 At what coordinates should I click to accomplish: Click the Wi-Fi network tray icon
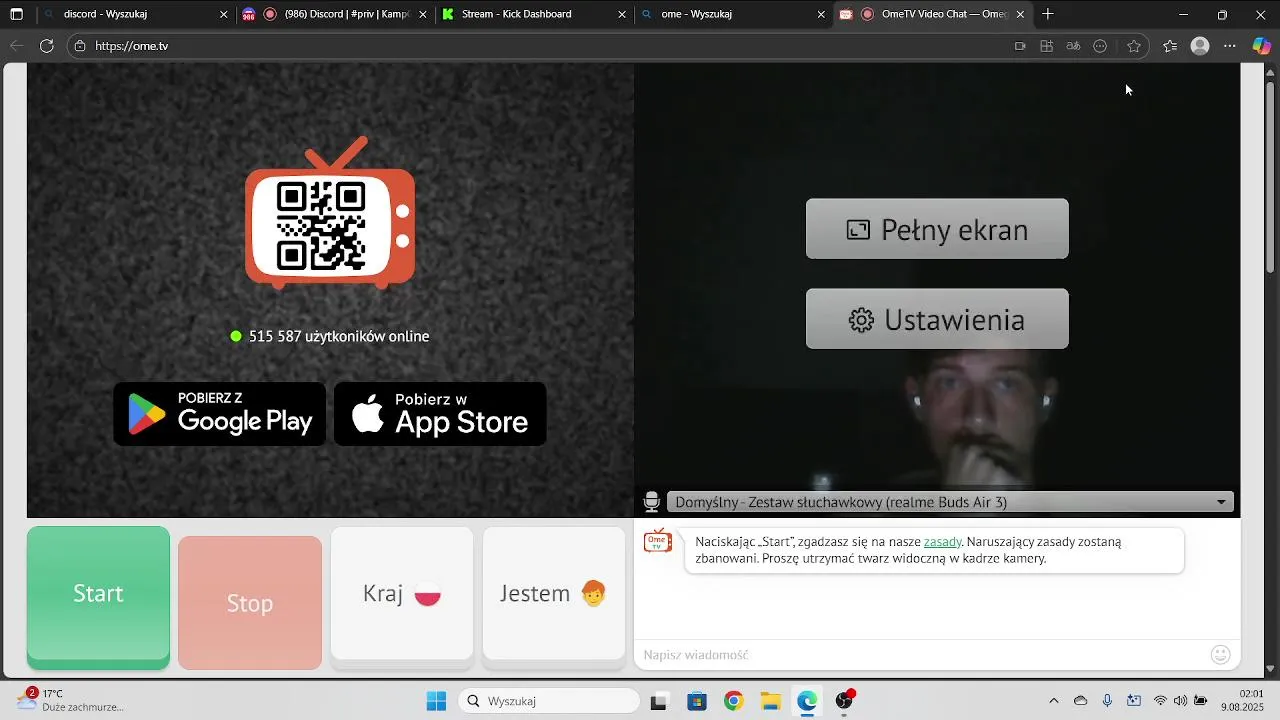[x=1160, y=701]
